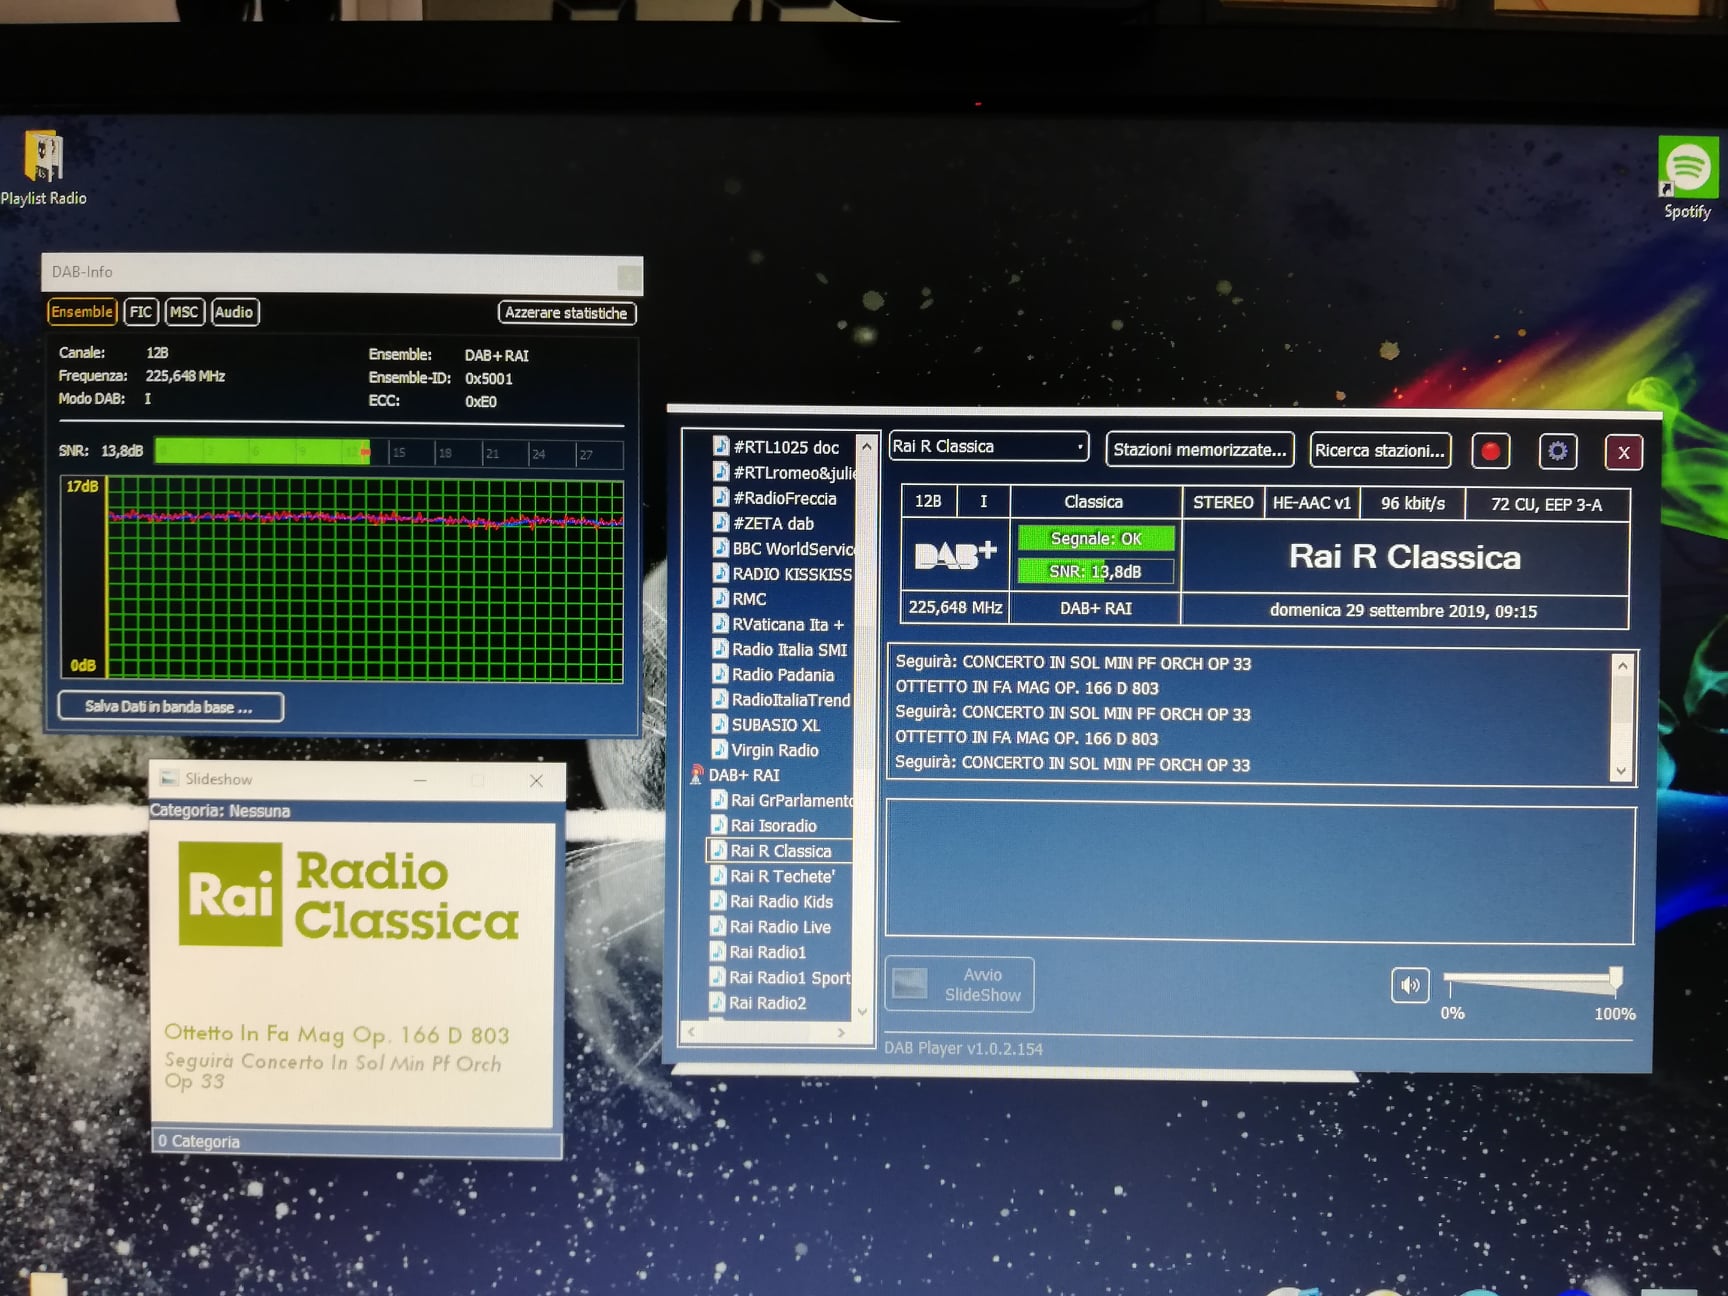Click the SNR level bar in DAB-Info
The image size is (1728, 1296).
pos(389,453)
